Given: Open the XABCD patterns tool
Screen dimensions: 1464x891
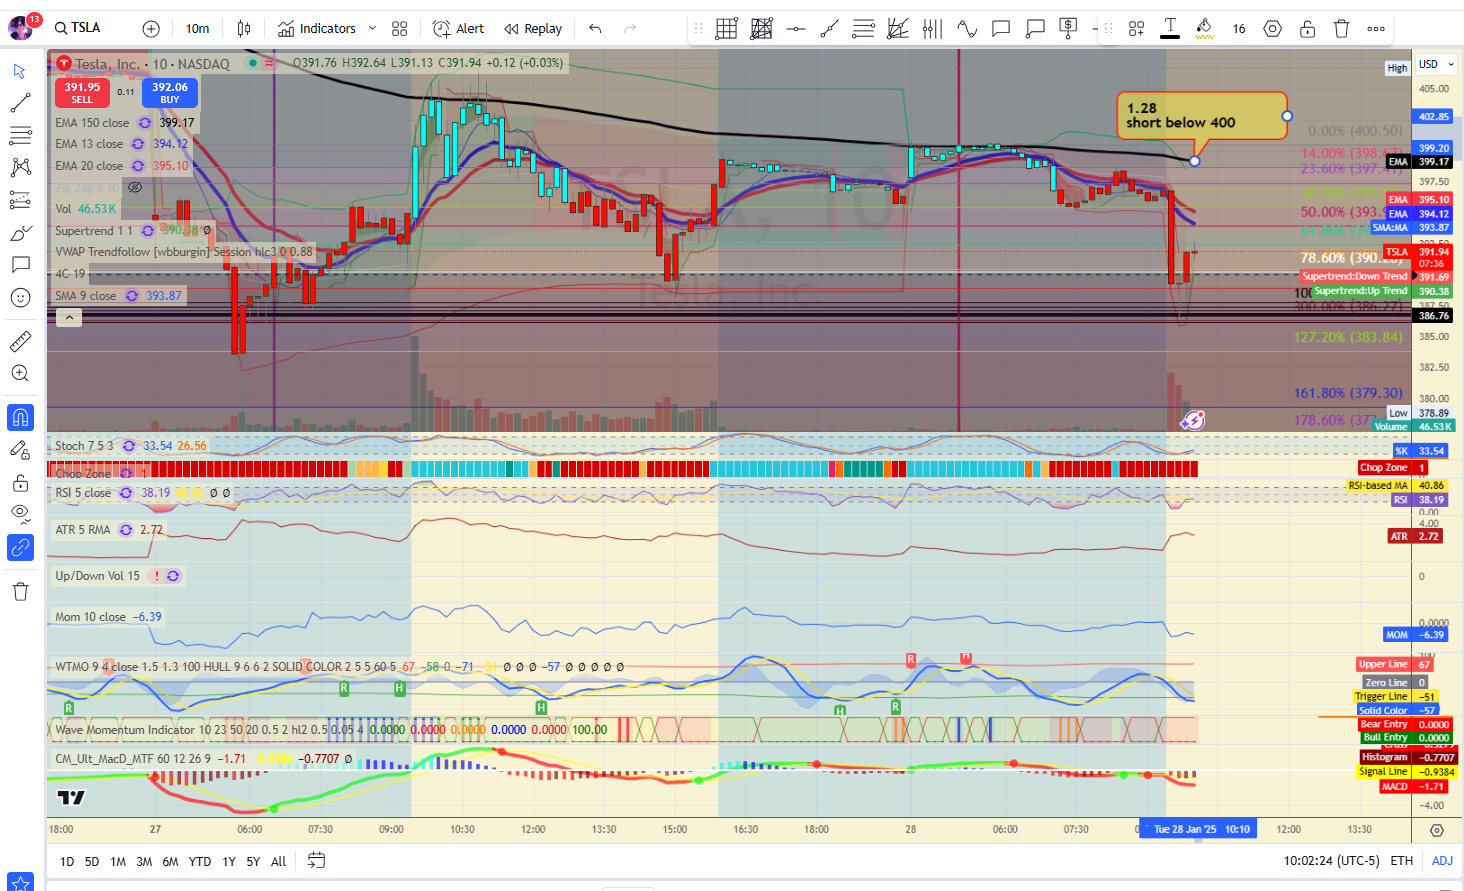Looking at the screenshot, I should tap(20, 167).
